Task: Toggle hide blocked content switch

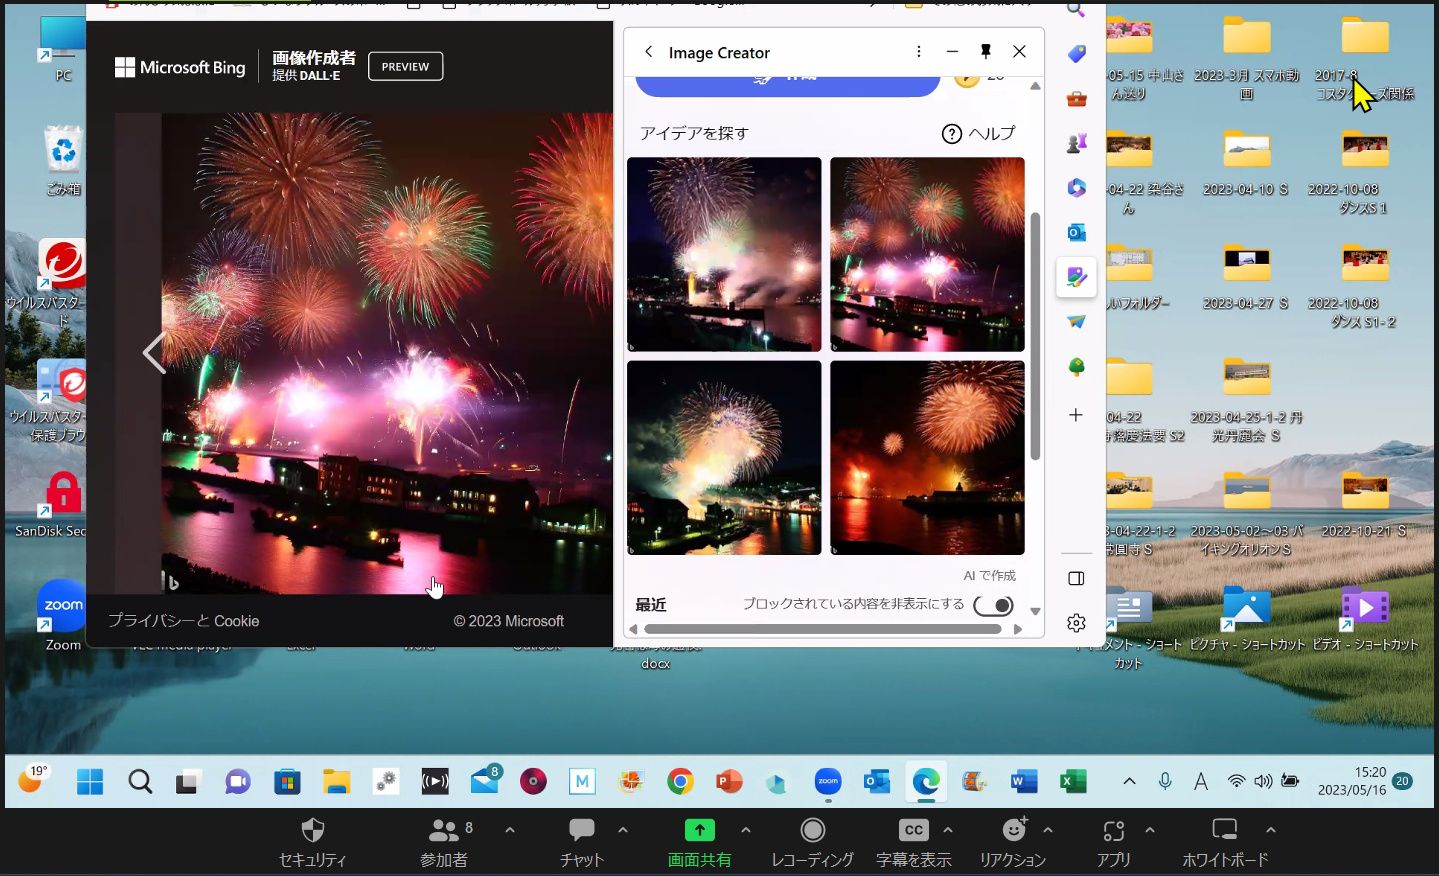Action: coord(994,605)
